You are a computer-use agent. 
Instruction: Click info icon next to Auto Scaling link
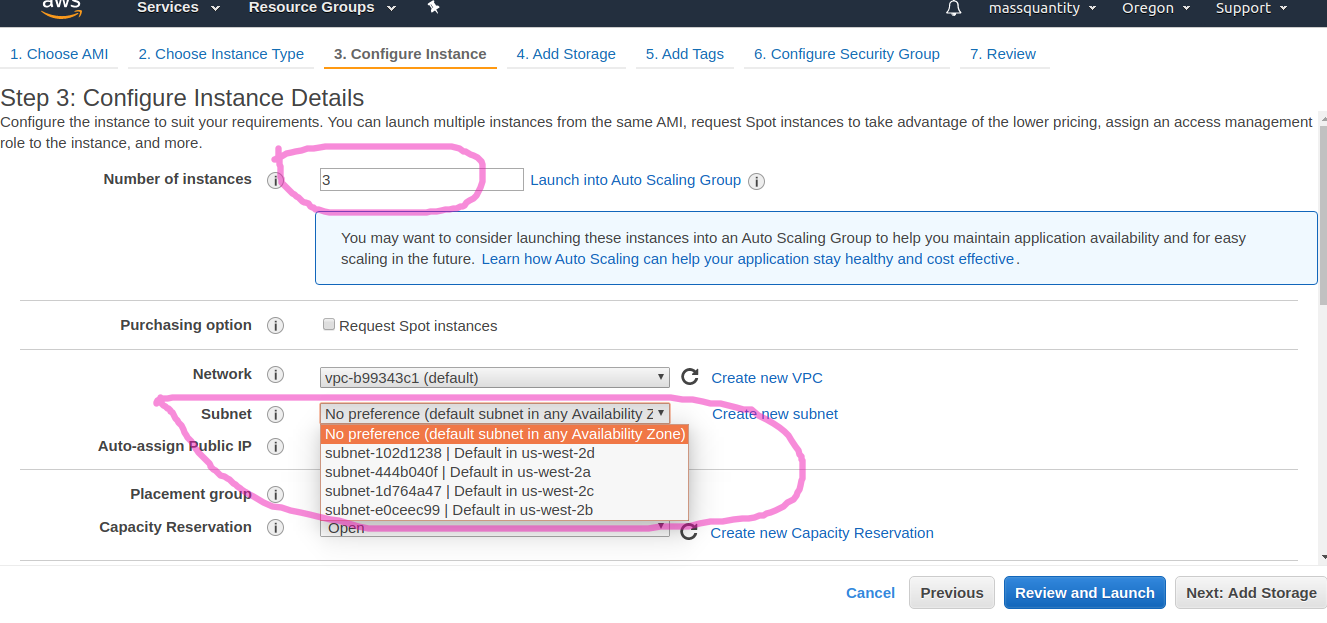click(x=757, y=181)
